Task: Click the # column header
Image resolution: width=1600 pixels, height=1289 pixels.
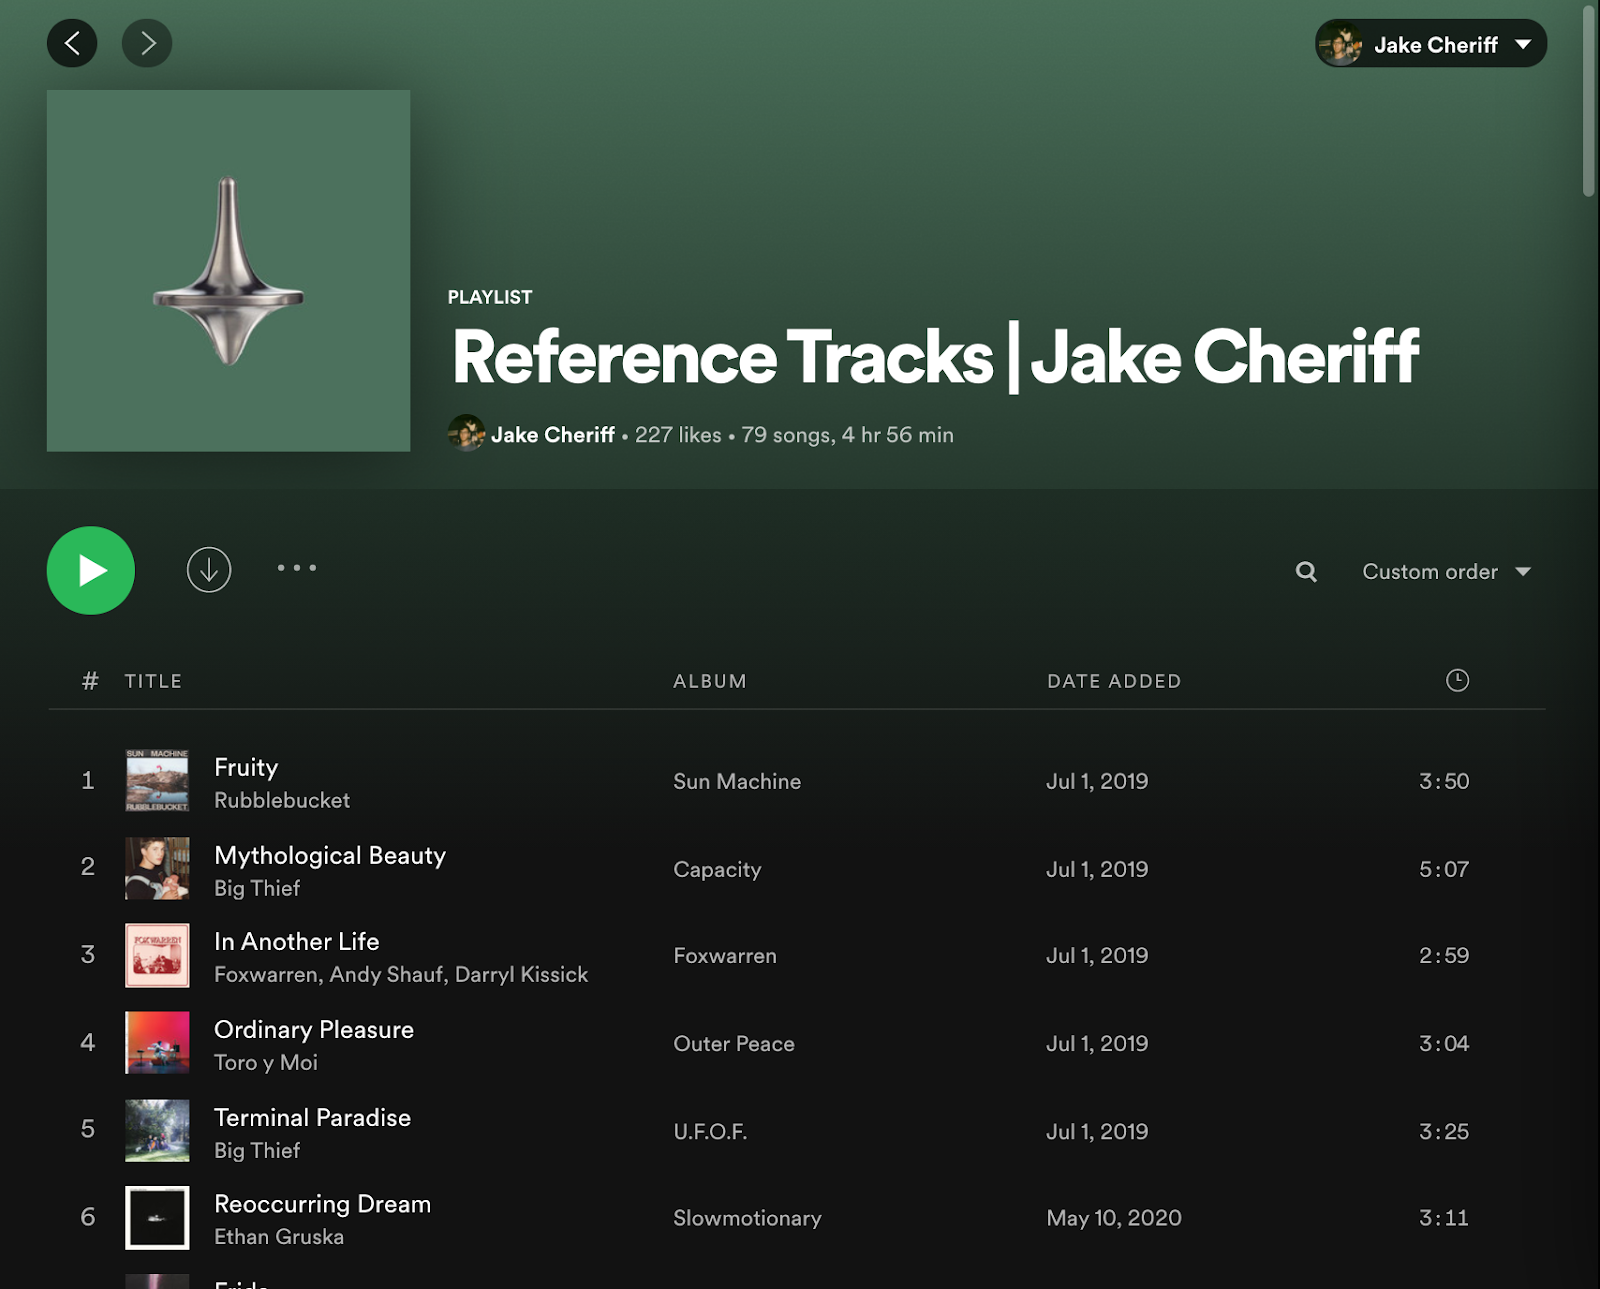Action: [90, 682]
